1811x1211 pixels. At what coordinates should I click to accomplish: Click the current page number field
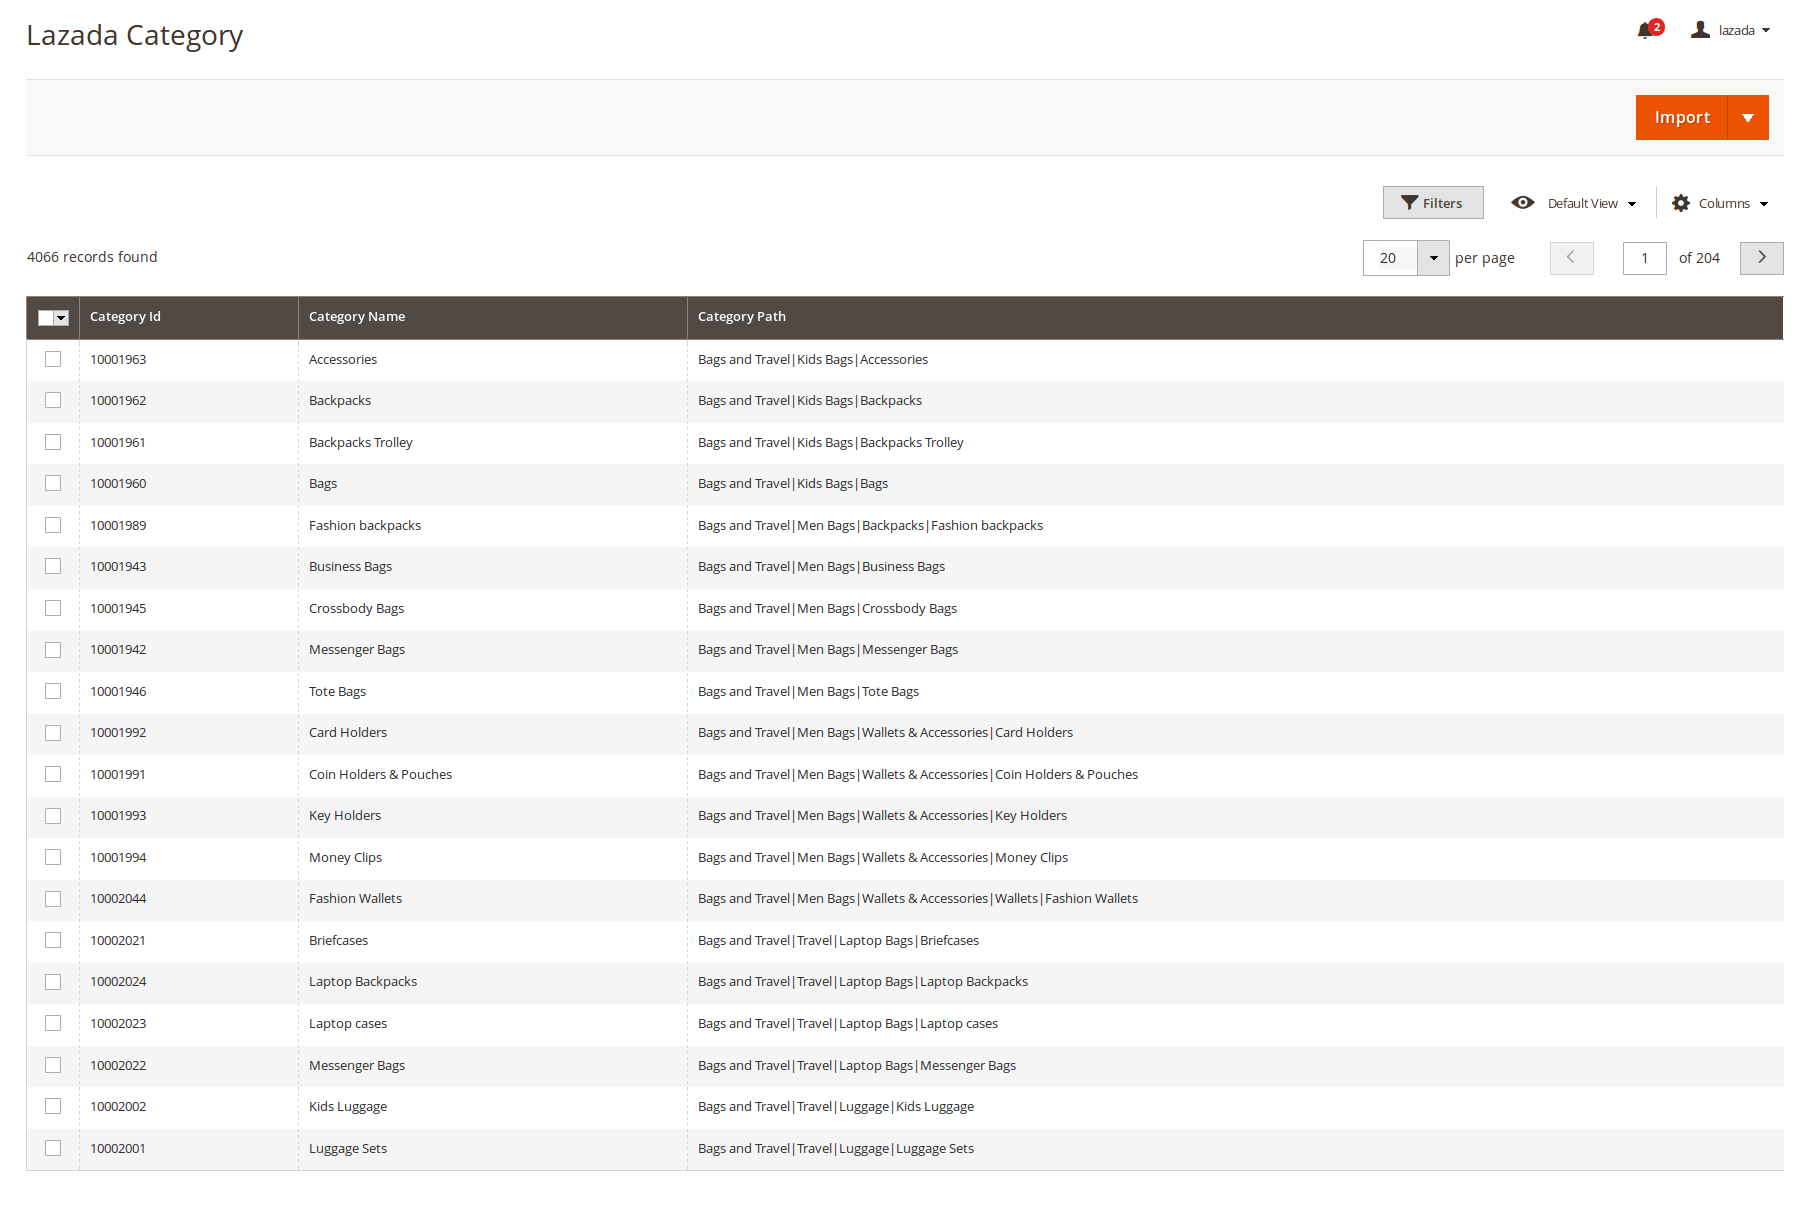point(1644,258)
